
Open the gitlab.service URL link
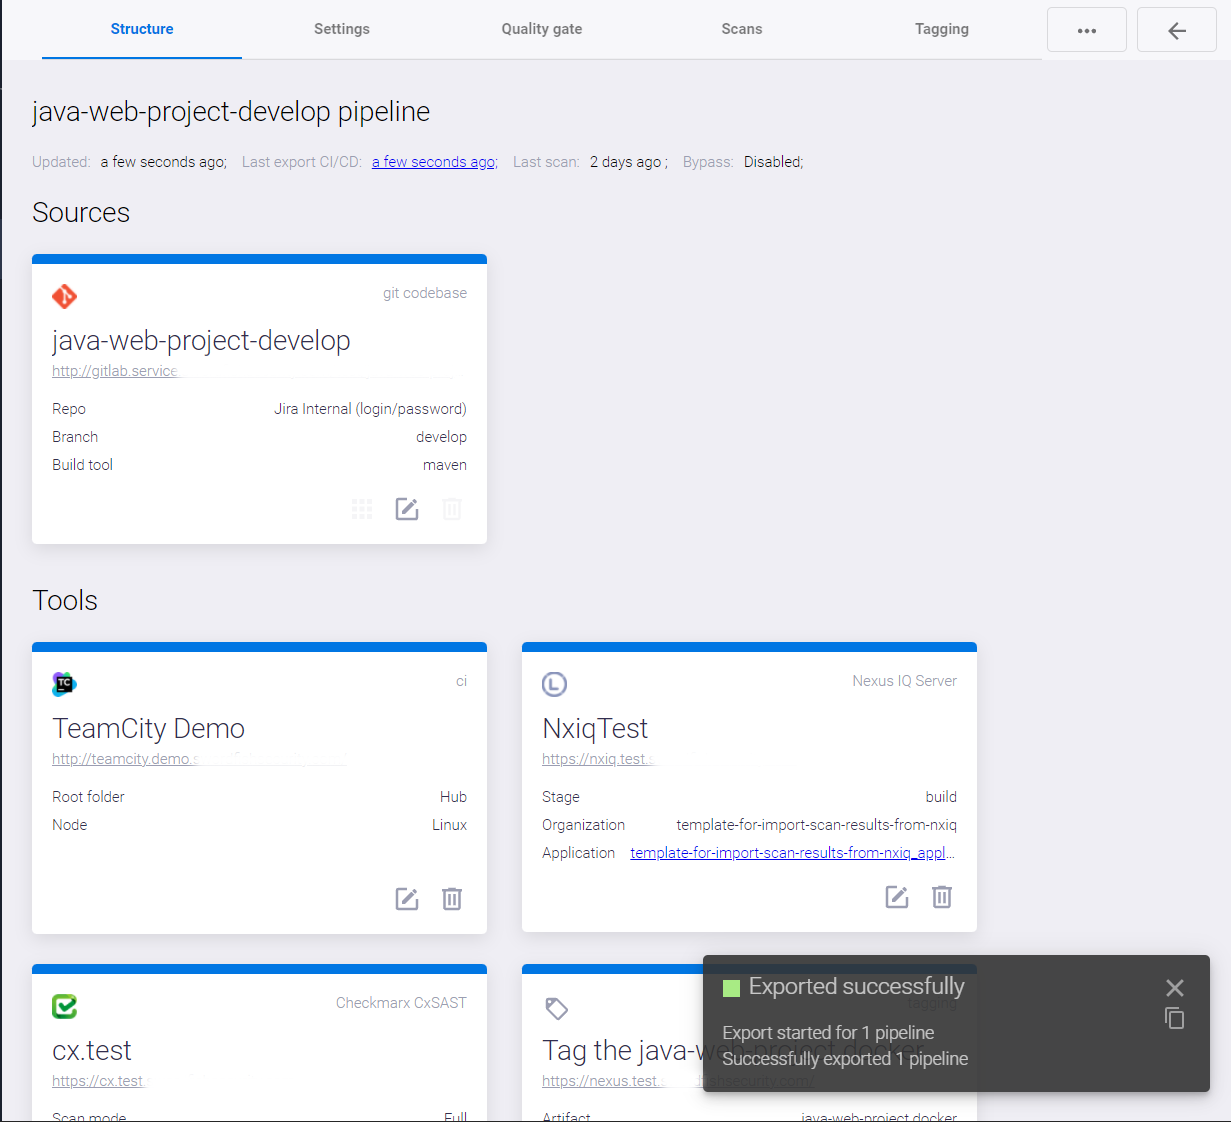coord(115,371)
